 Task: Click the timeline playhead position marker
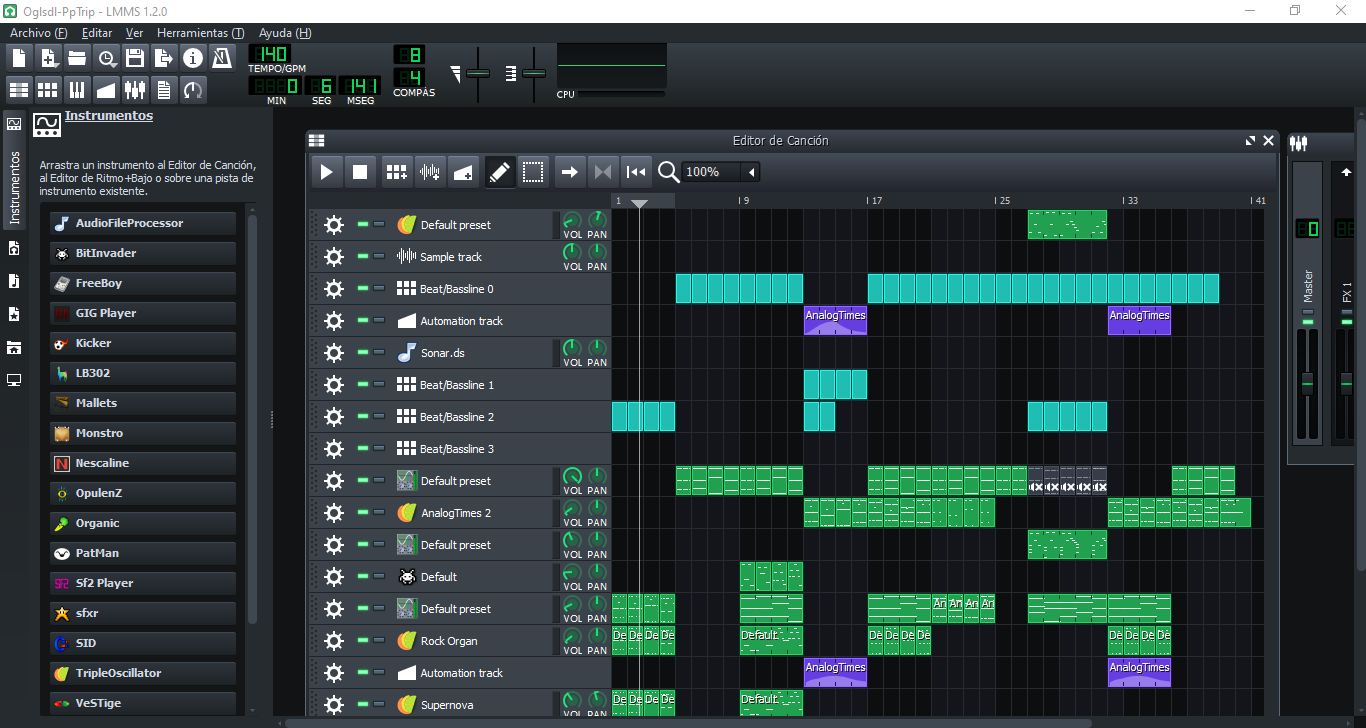pyautogui.click(x=640, y=203)
